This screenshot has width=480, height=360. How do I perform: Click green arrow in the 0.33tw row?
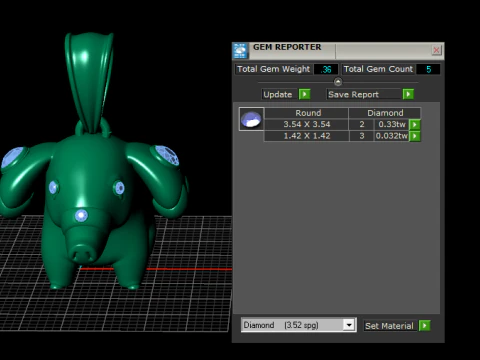[x=415, y=125]
